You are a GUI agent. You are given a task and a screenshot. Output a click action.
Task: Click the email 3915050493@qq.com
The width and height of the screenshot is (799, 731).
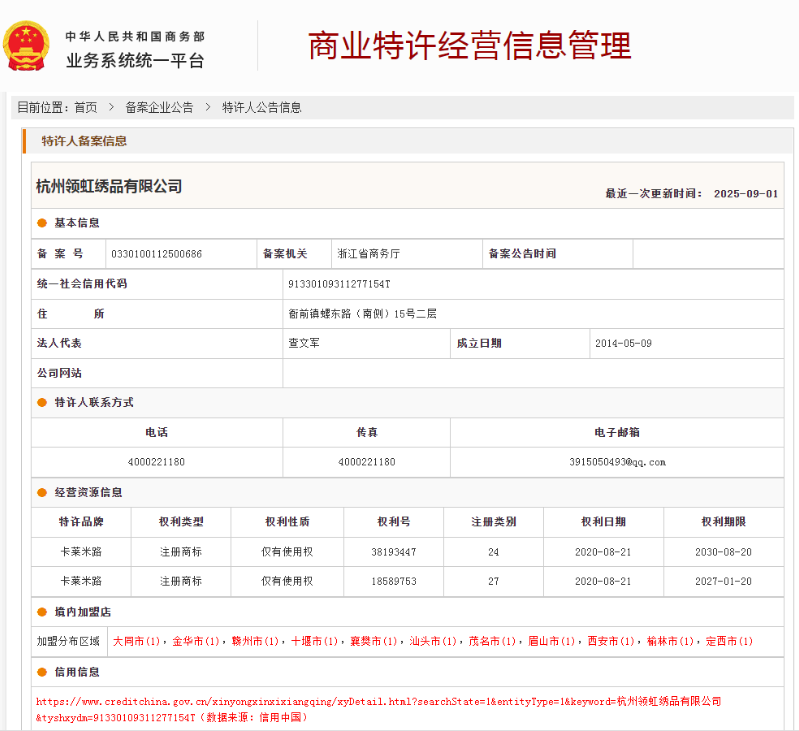tap(617, 462)
